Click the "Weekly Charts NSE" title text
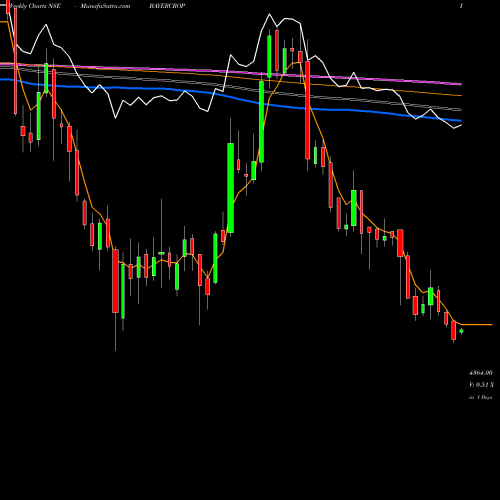This screenshot has height=500, width=500. coord(35,6)
